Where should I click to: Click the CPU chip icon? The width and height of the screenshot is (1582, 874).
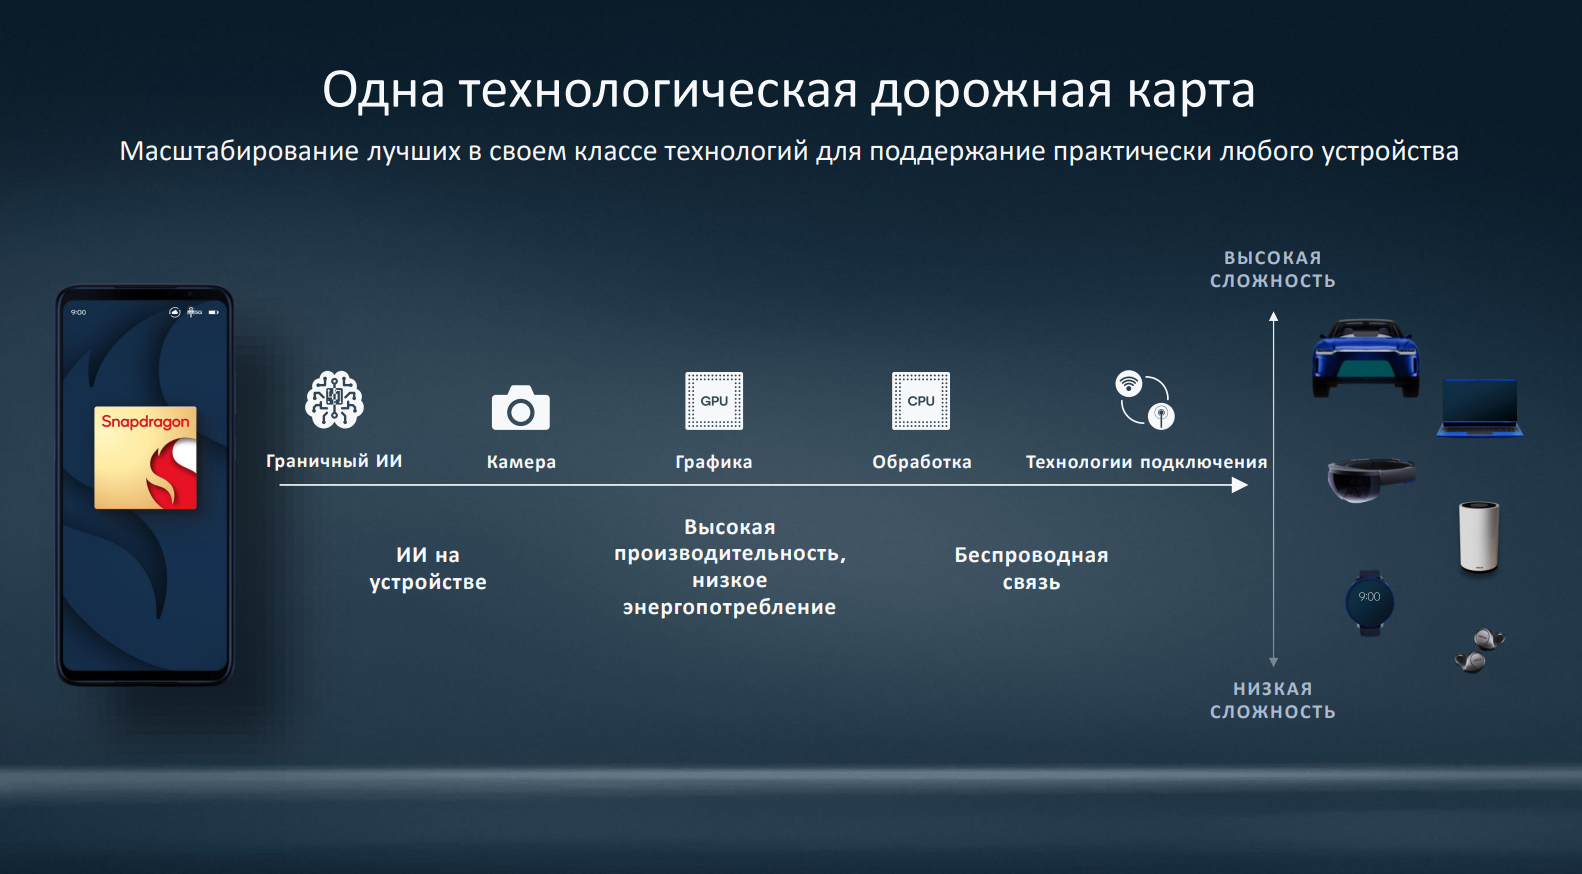[x=921, y=401]
